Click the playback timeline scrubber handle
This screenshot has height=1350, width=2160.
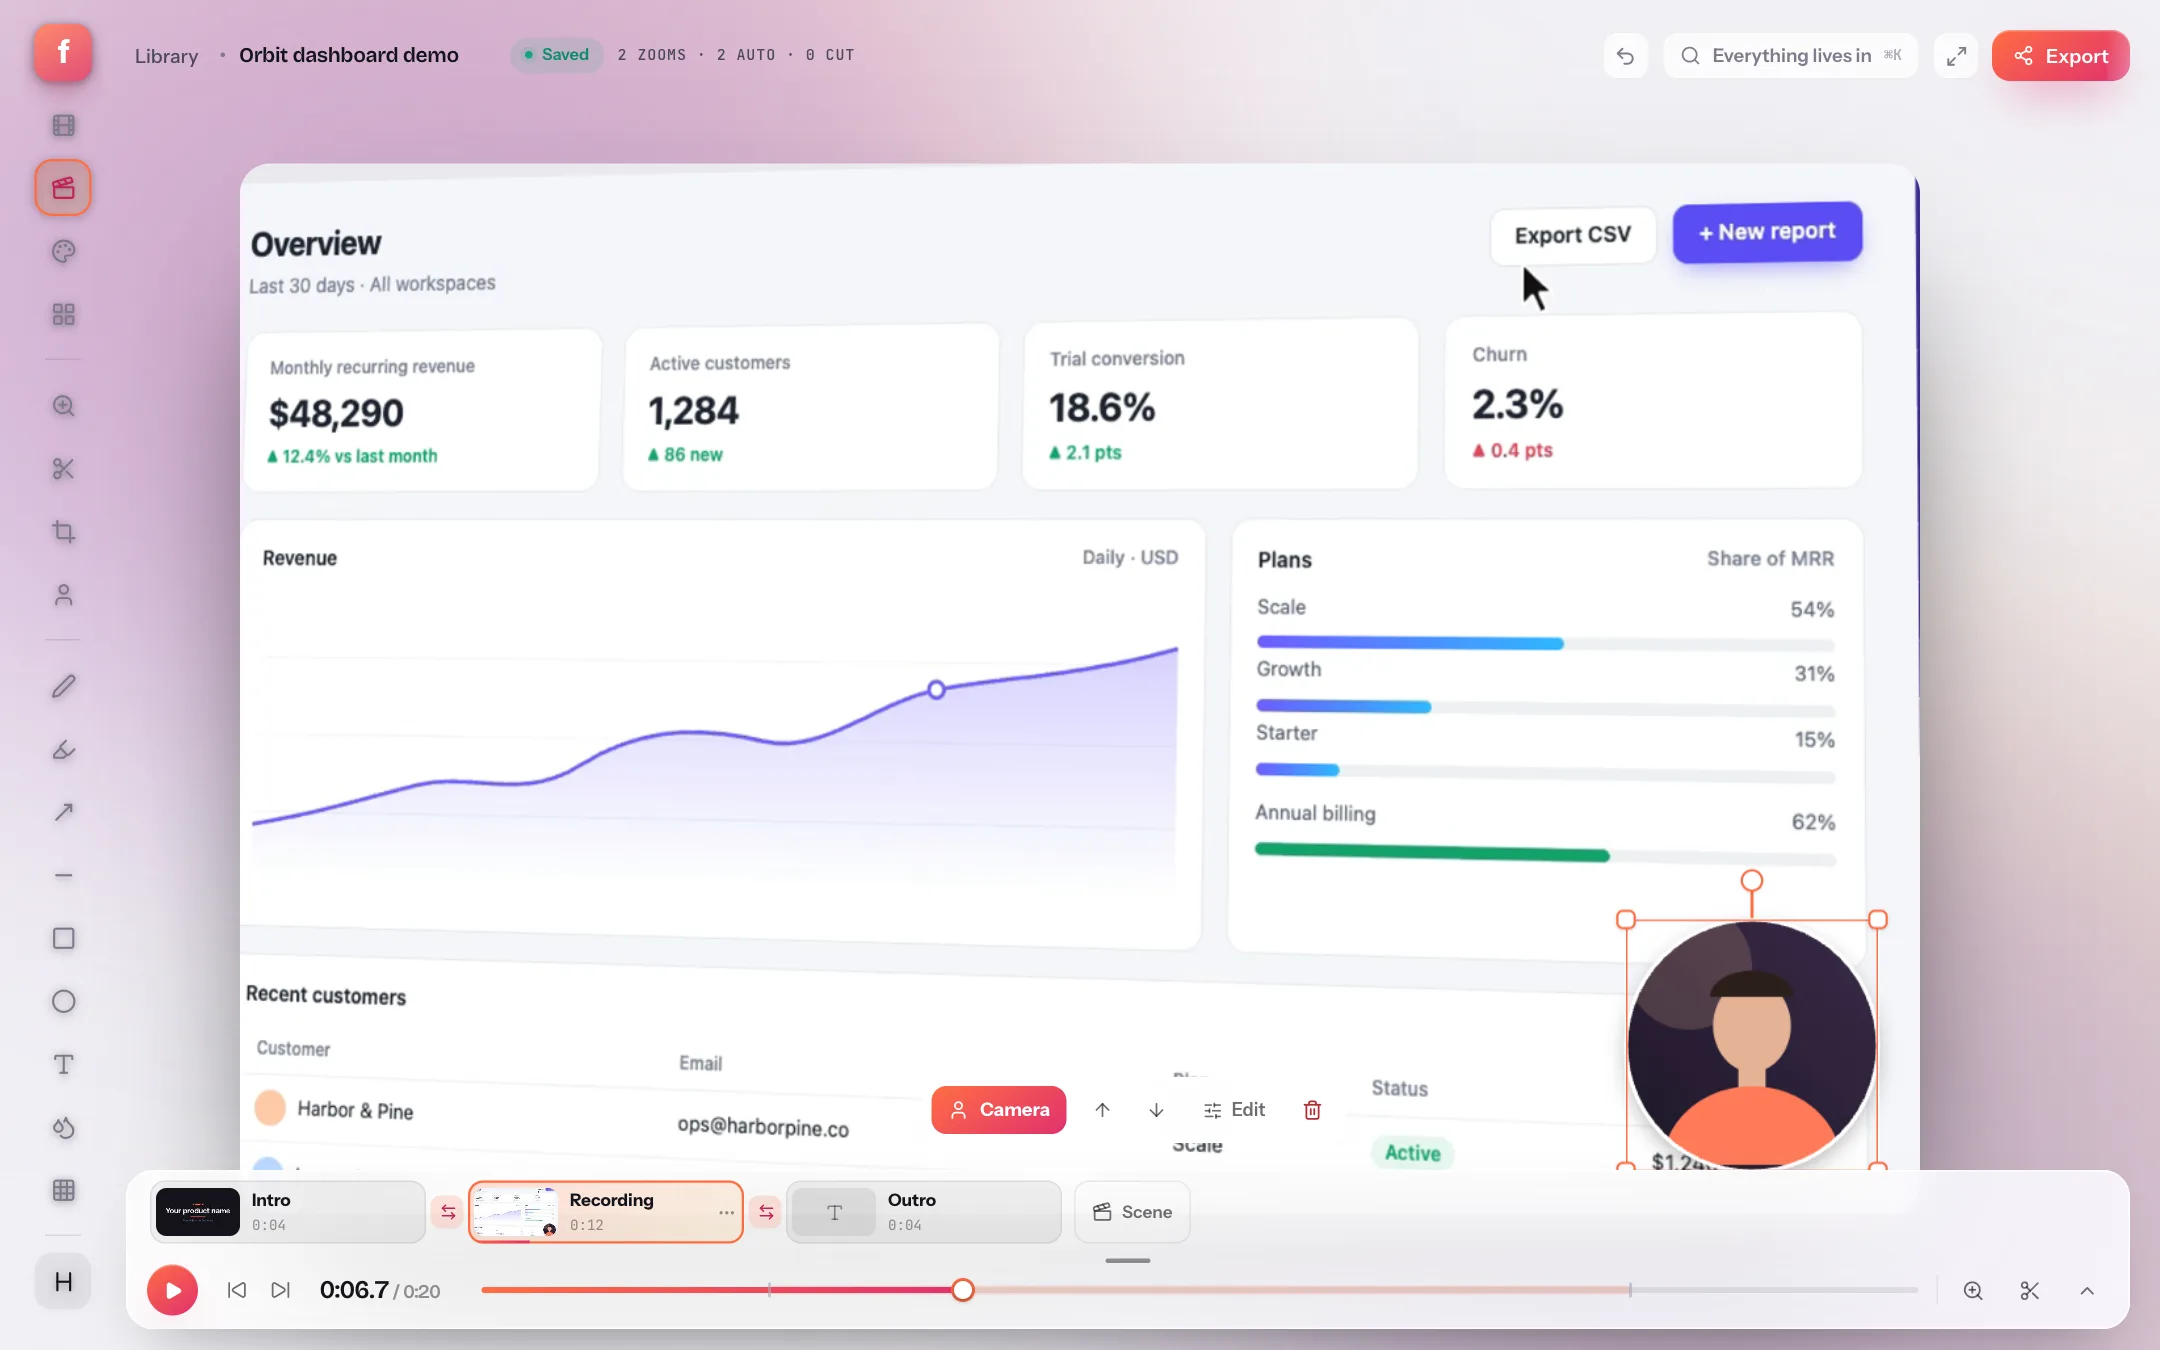pos(962,1290)
